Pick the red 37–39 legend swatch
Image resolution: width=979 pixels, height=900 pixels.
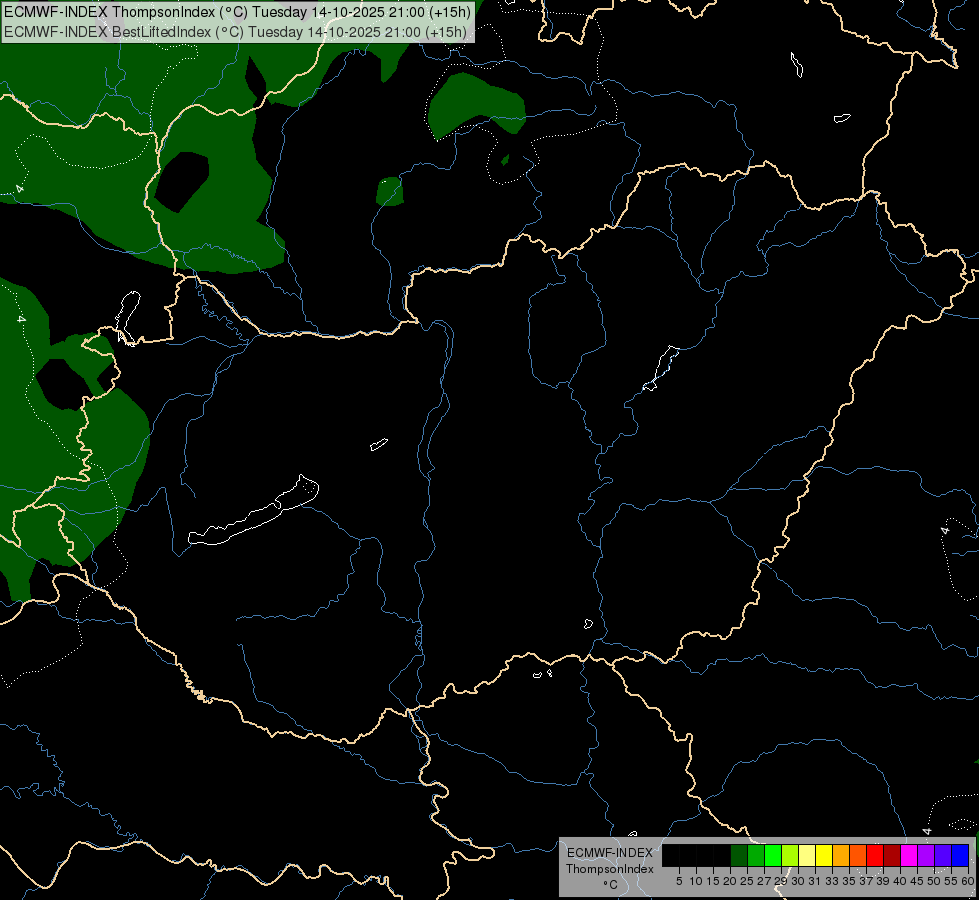tap(875, 856)
